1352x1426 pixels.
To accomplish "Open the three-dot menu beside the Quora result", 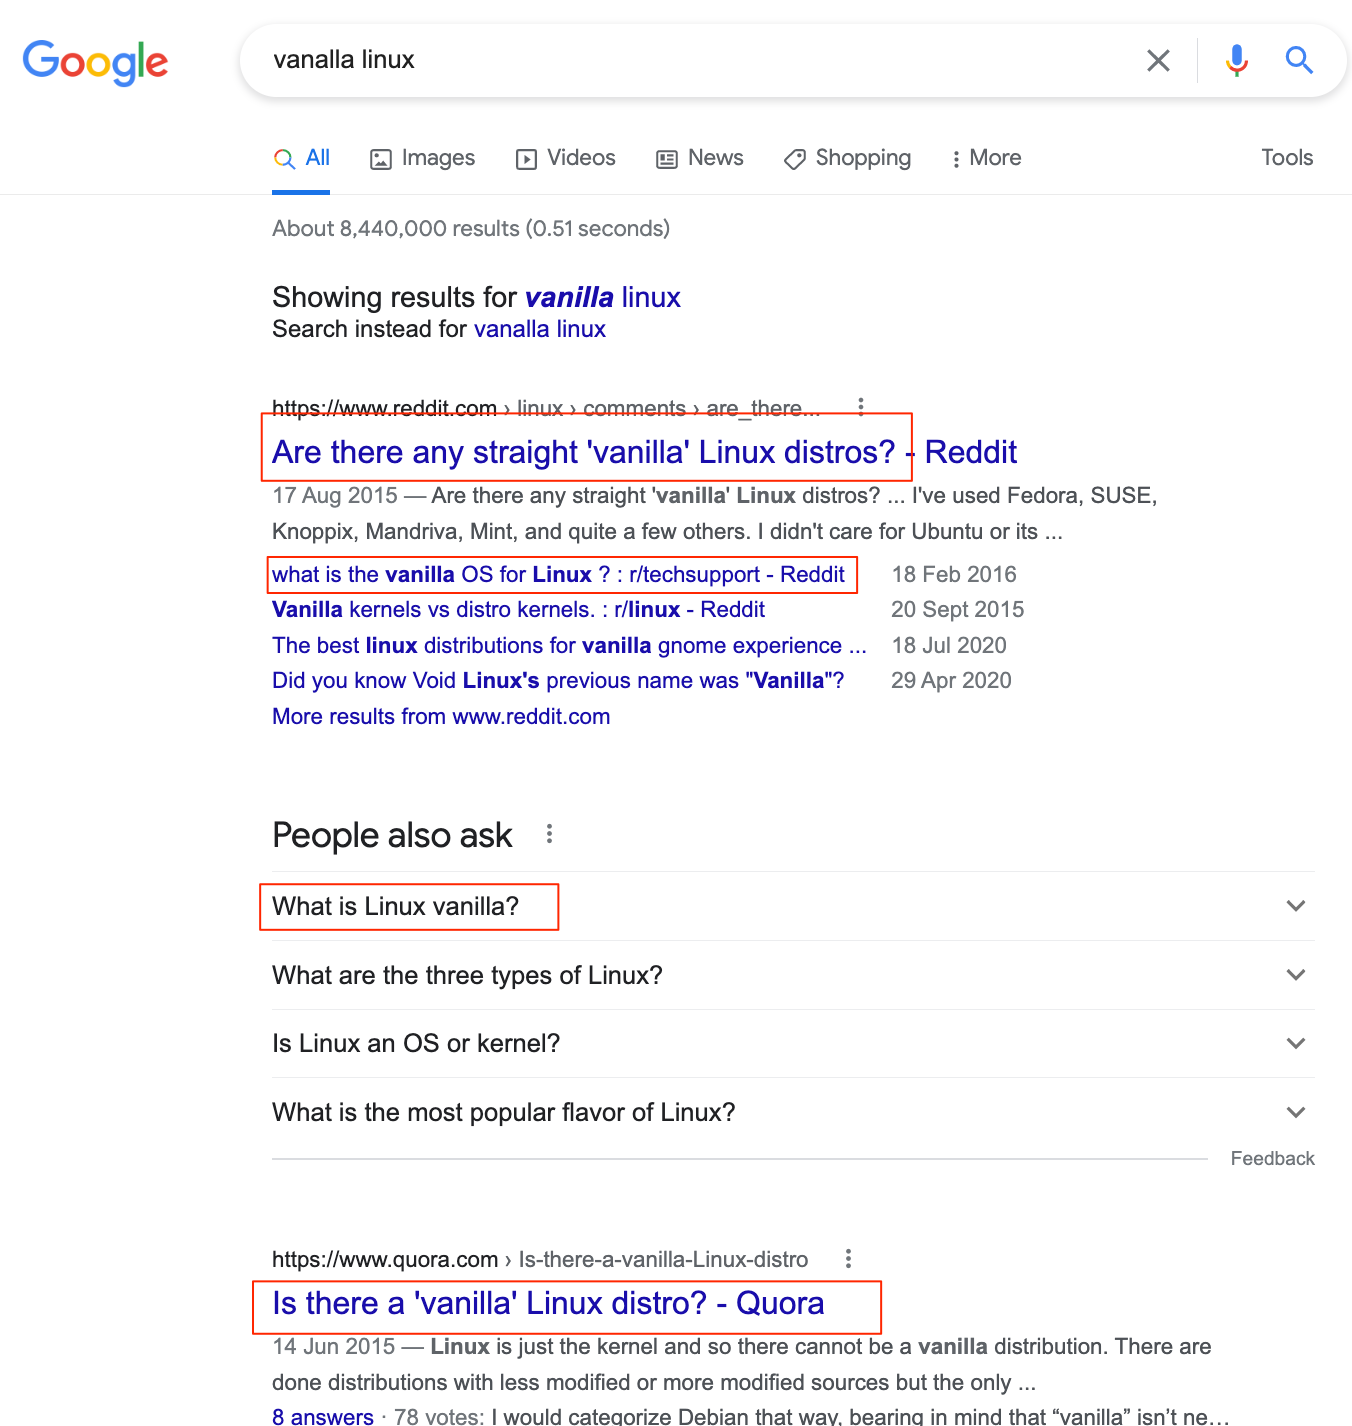I will (x=848, y=1258).
